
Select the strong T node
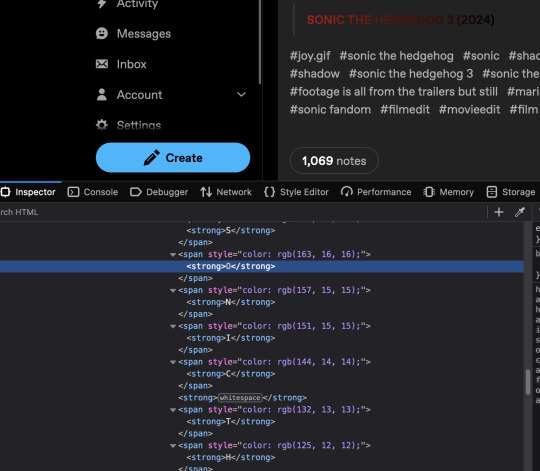pos(231,422)
